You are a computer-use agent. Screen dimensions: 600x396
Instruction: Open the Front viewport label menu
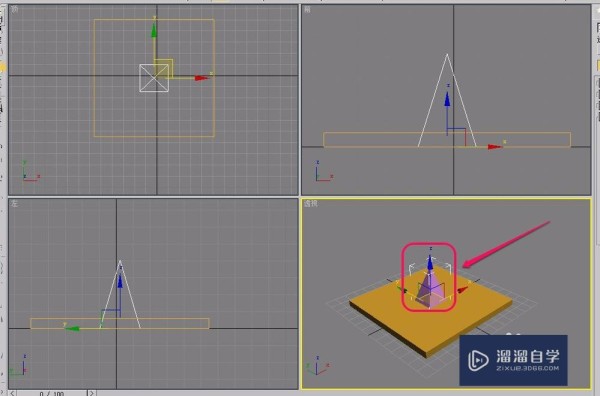(307, 9)
